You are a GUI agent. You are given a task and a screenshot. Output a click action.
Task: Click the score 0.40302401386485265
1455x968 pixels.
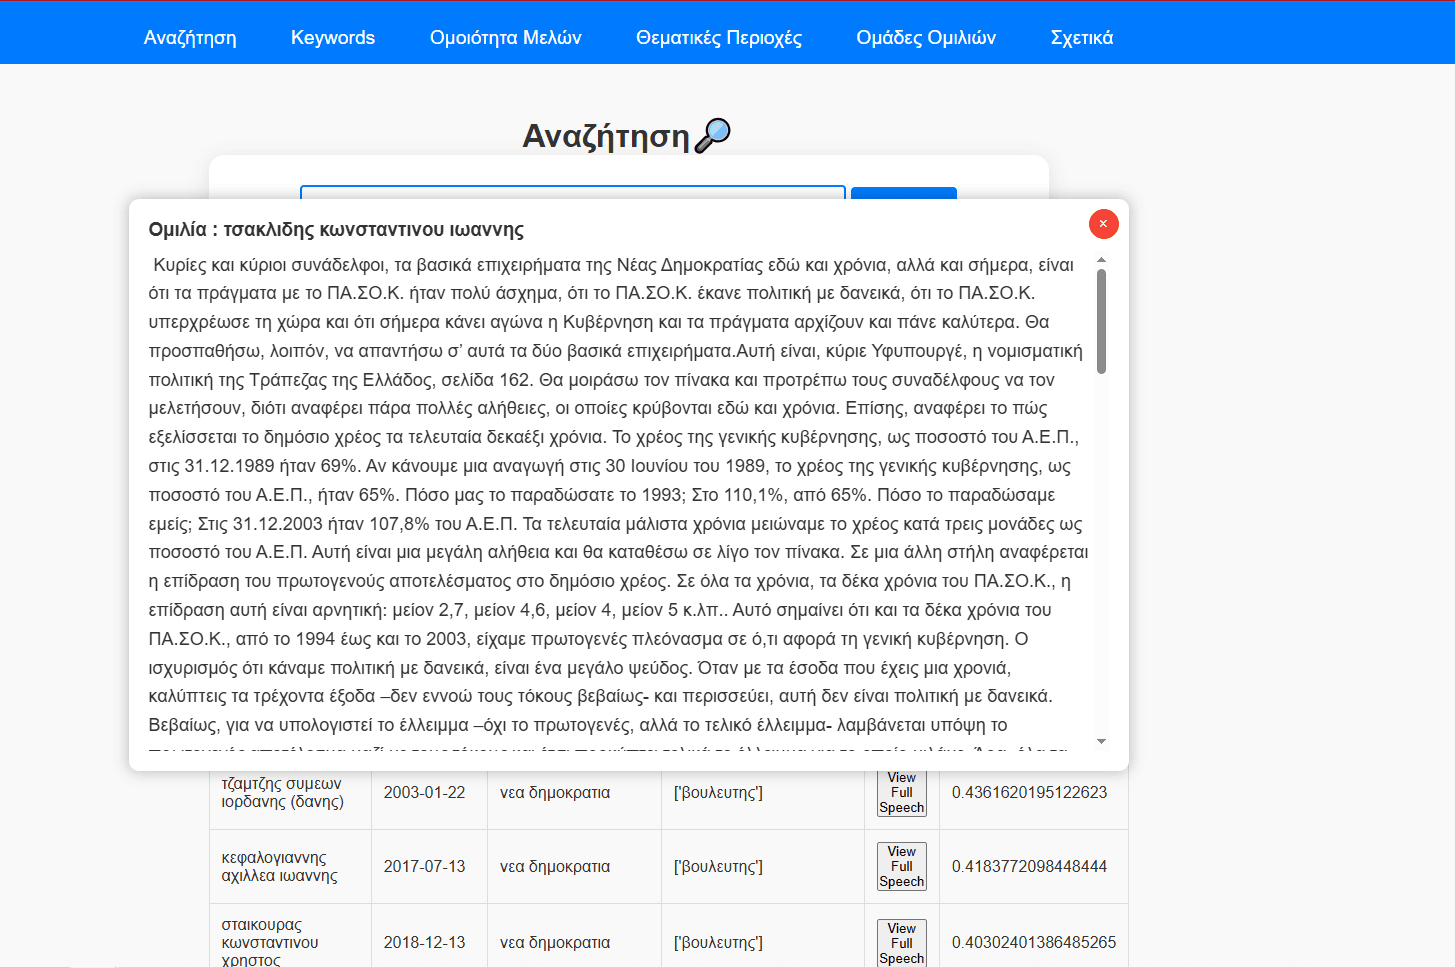pyautogui.click(x=1034, y=943)
